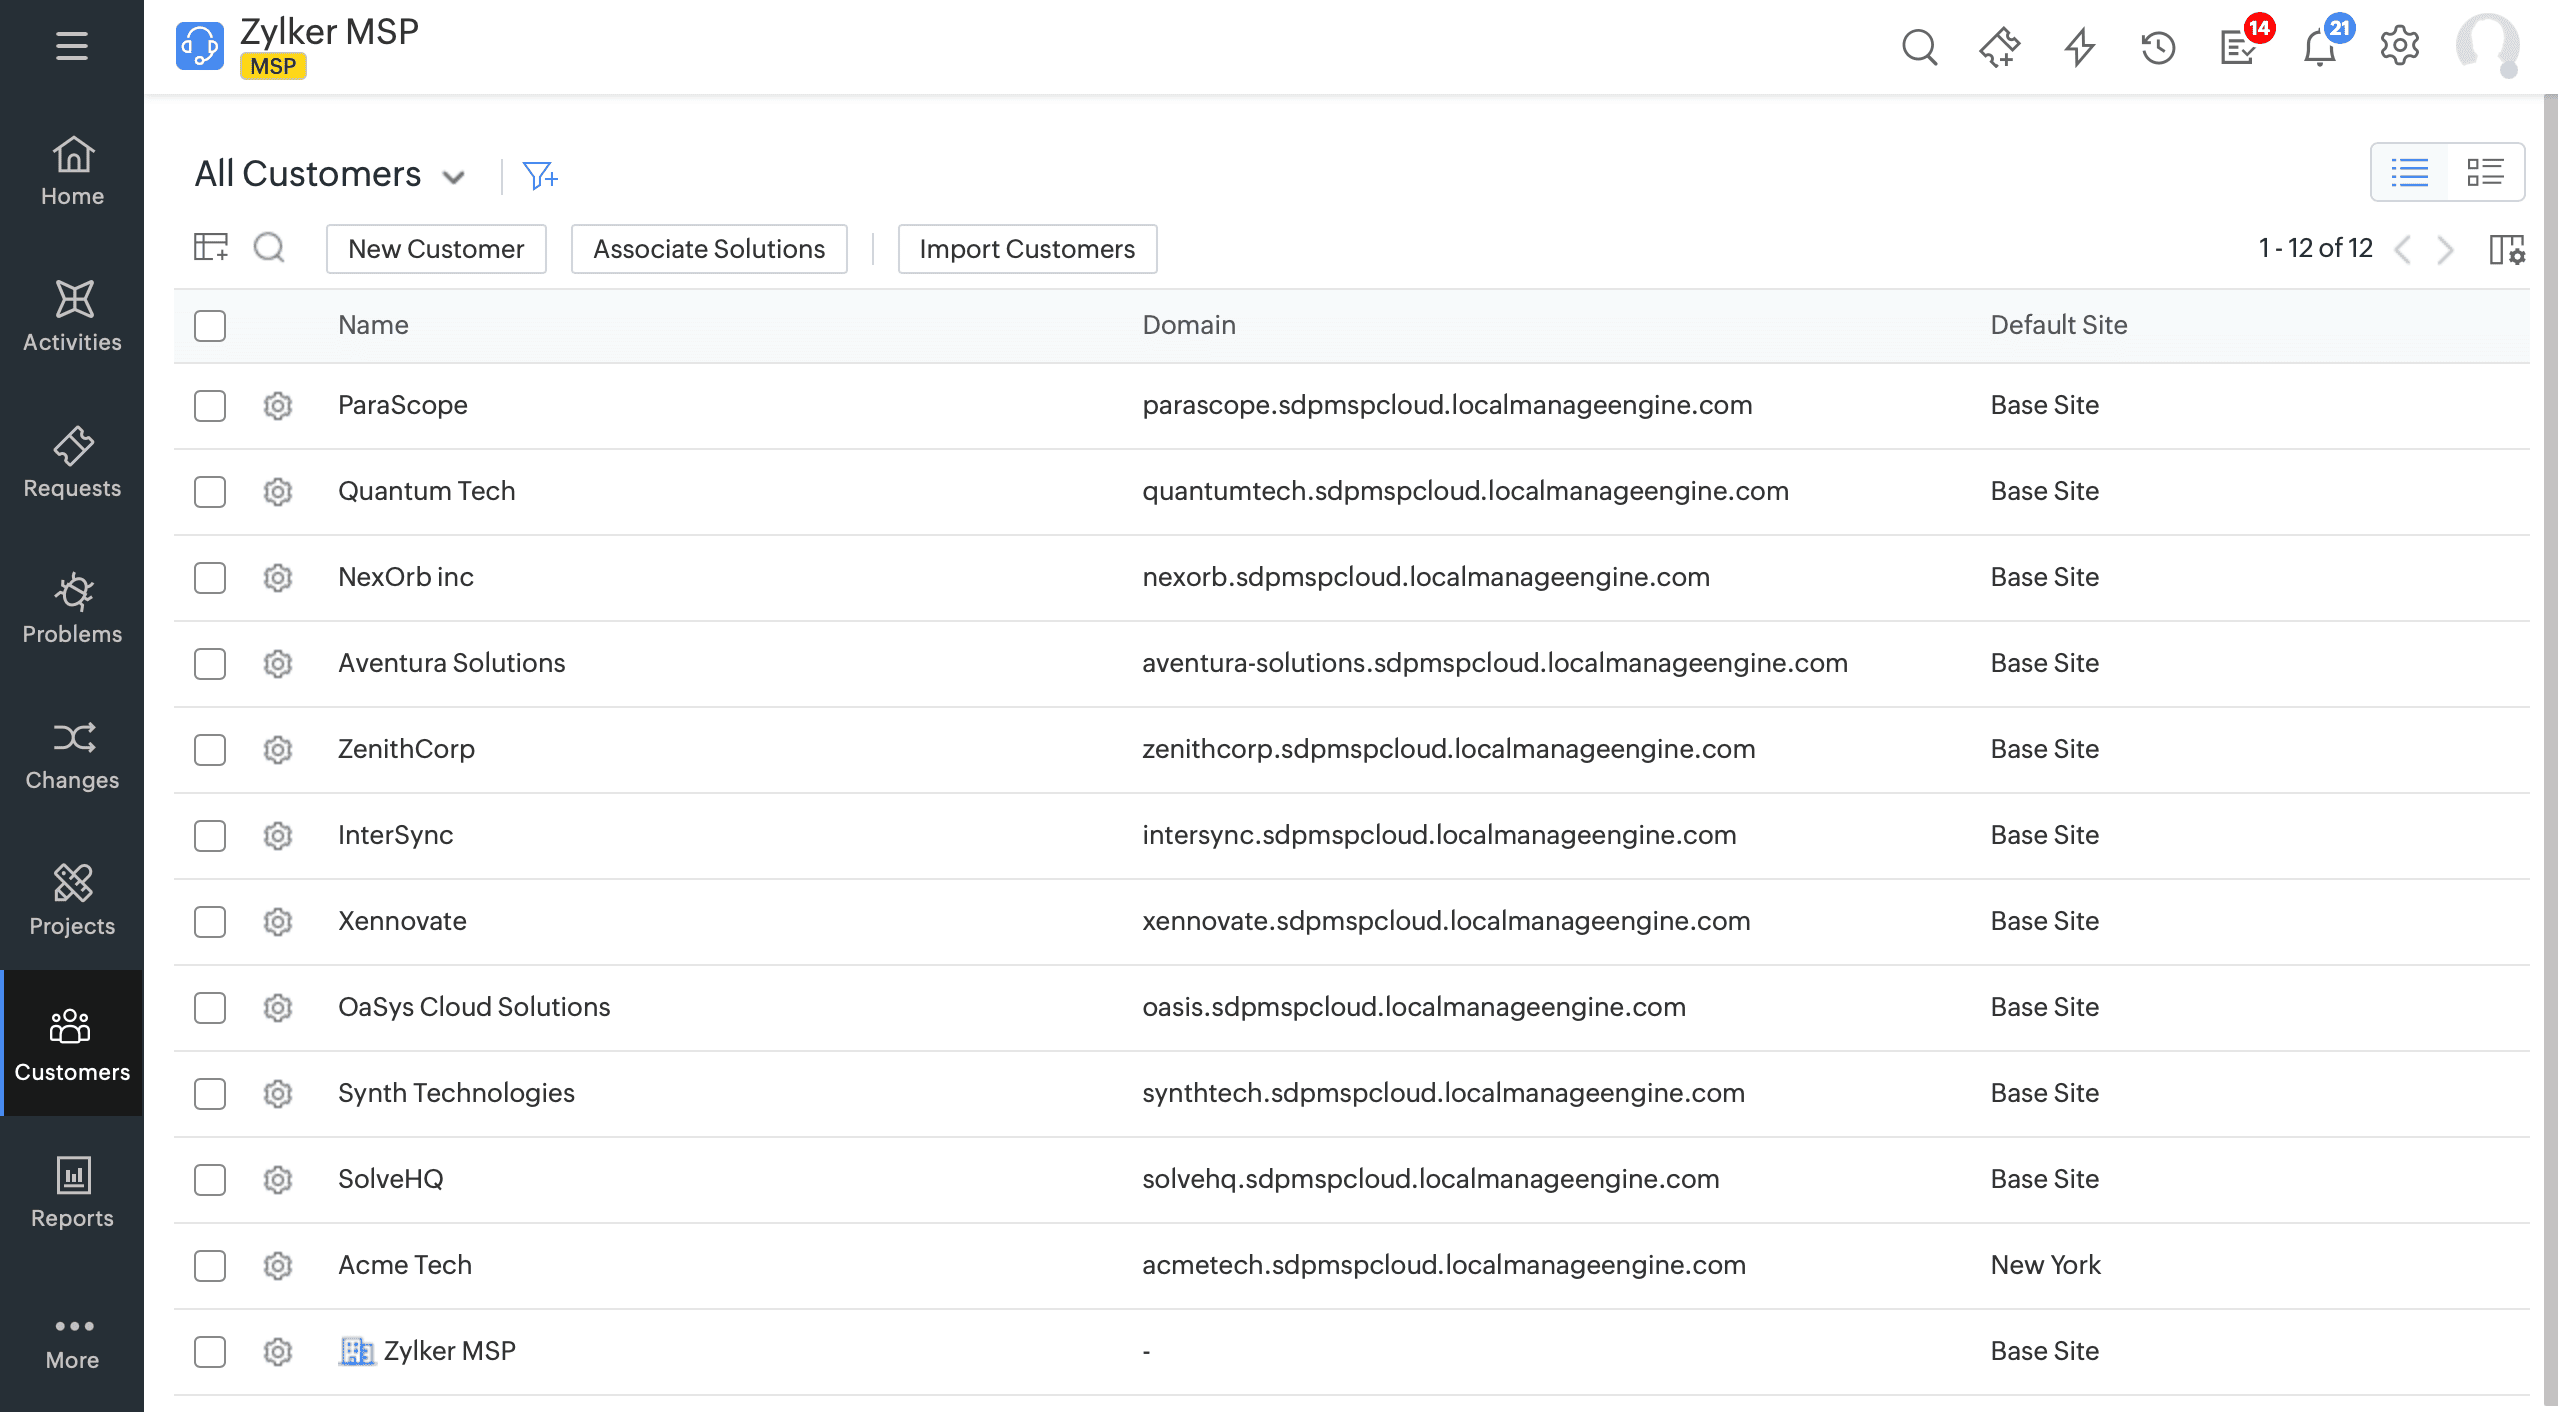Open the filter funnel icon
Image resolution: width=2558 pixels, height=1412 pixels.
(x=540, y=176)
